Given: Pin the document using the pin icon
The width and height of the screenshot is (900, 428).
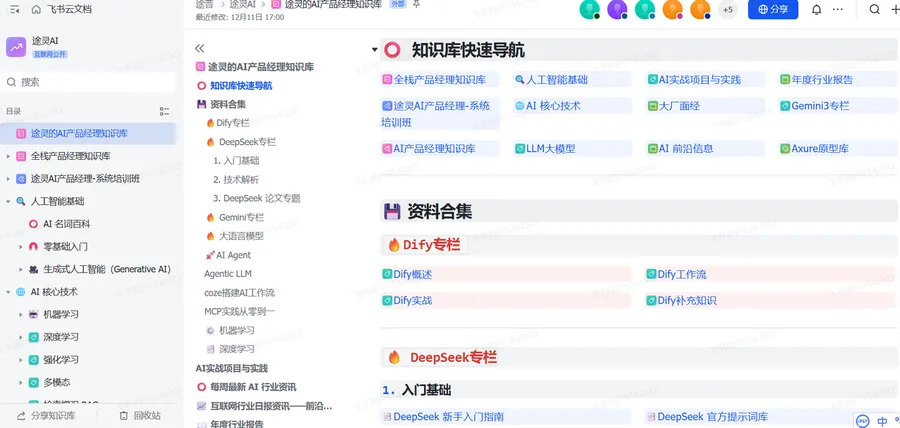Looking at the screenshot, I should click(x=416, y=5).
